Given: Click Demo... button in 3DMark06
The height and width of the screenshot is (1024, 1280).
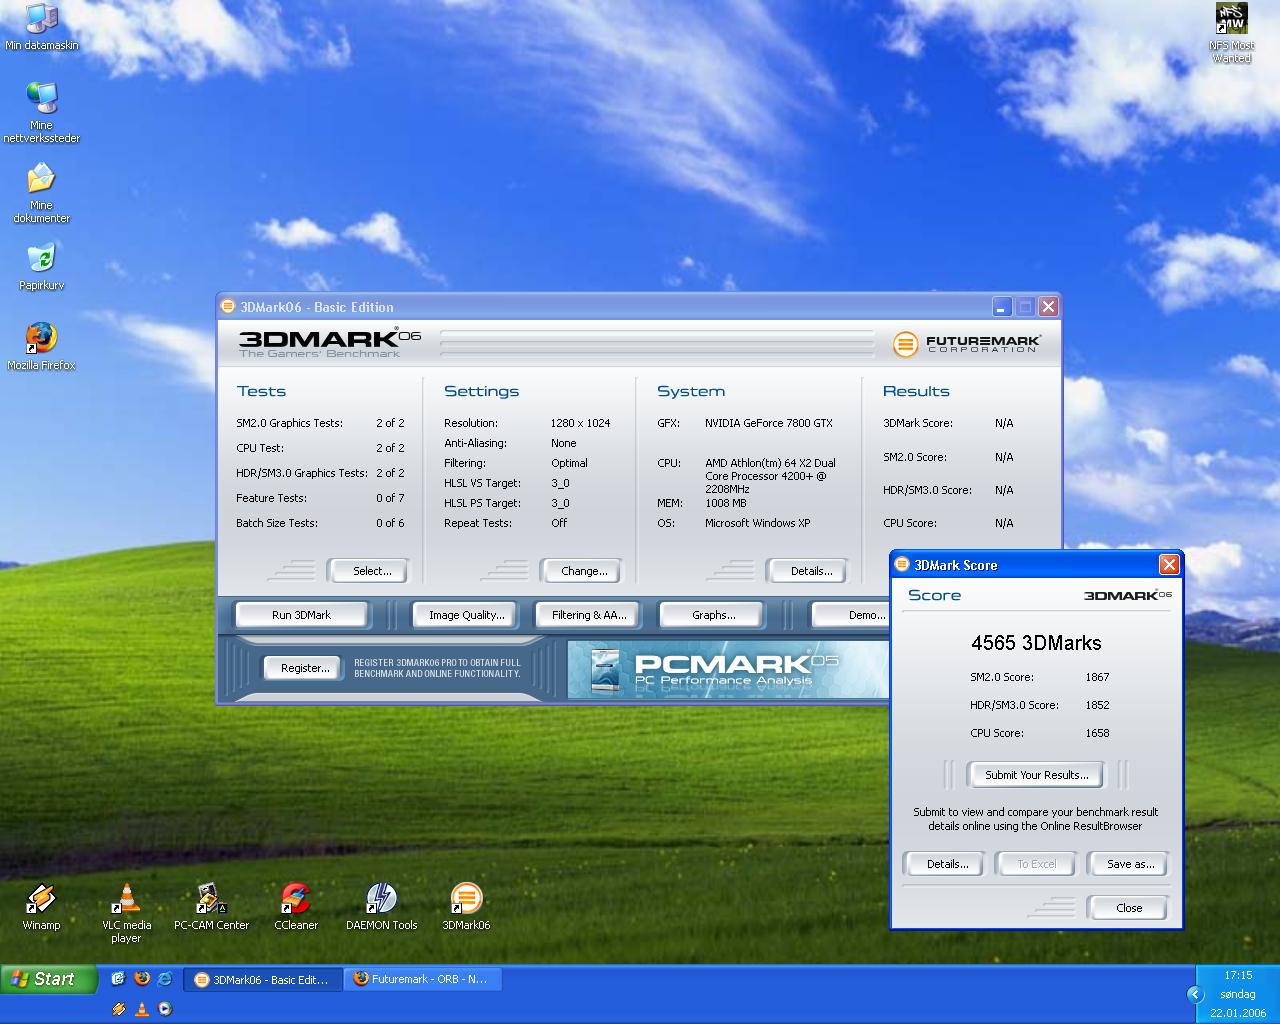Looking at the screenshot, I should click(x=852, y=615).
